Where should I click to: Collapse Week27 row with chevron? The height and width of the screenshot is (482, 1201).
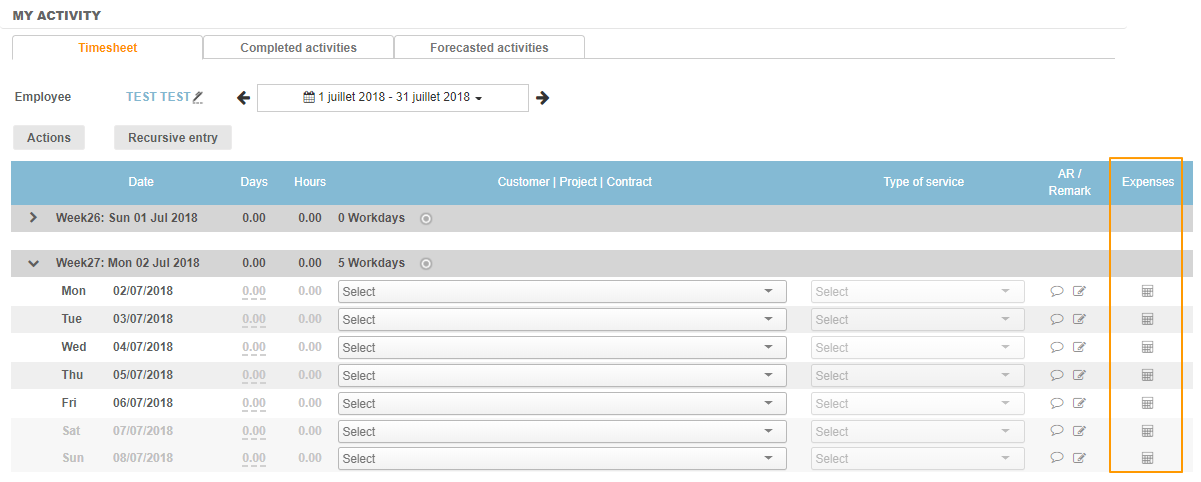33,264
